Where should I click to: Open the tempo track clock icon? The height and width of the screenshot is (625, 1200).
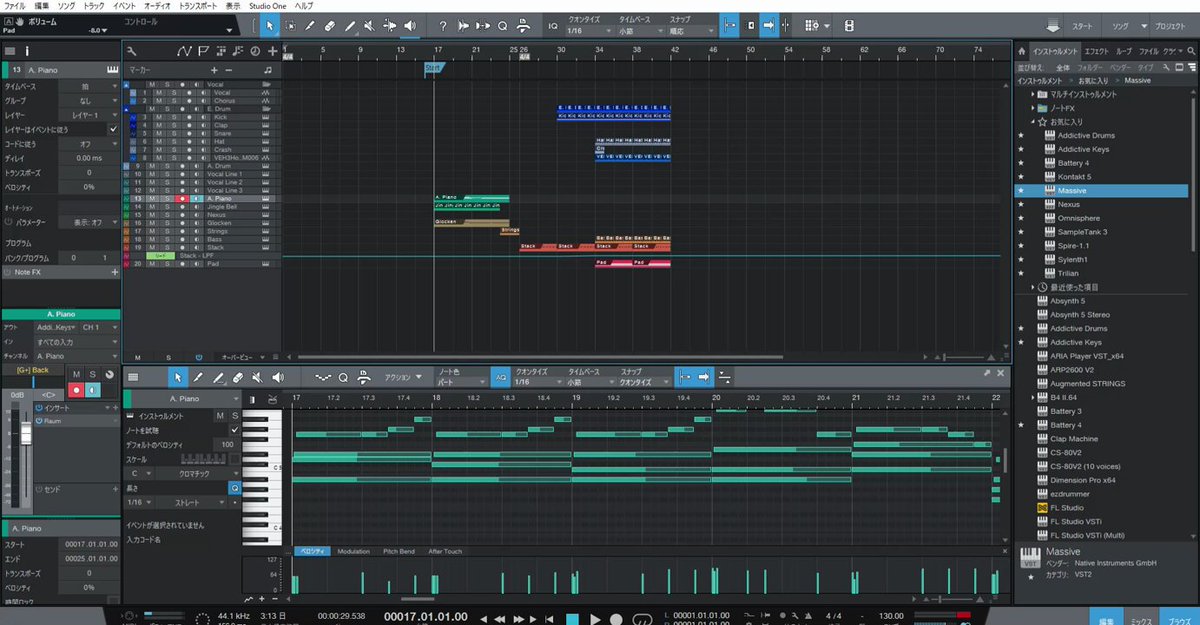[255, 51]
